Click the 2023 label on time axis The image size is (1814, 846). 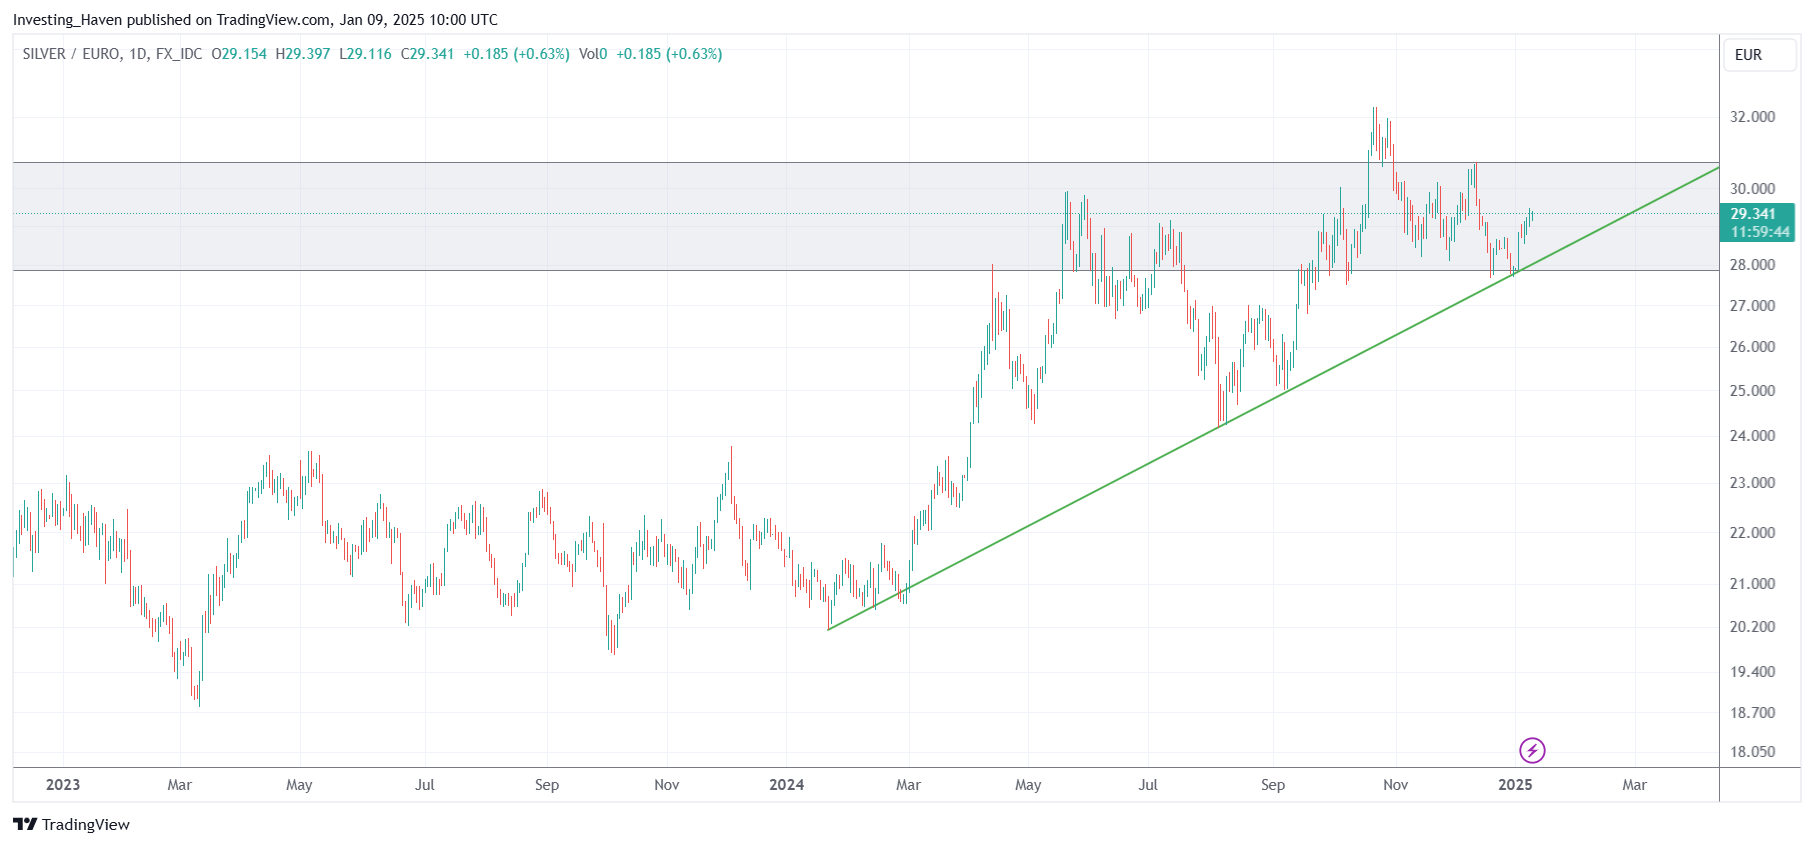pyautogui.click(x=63, y=785)
